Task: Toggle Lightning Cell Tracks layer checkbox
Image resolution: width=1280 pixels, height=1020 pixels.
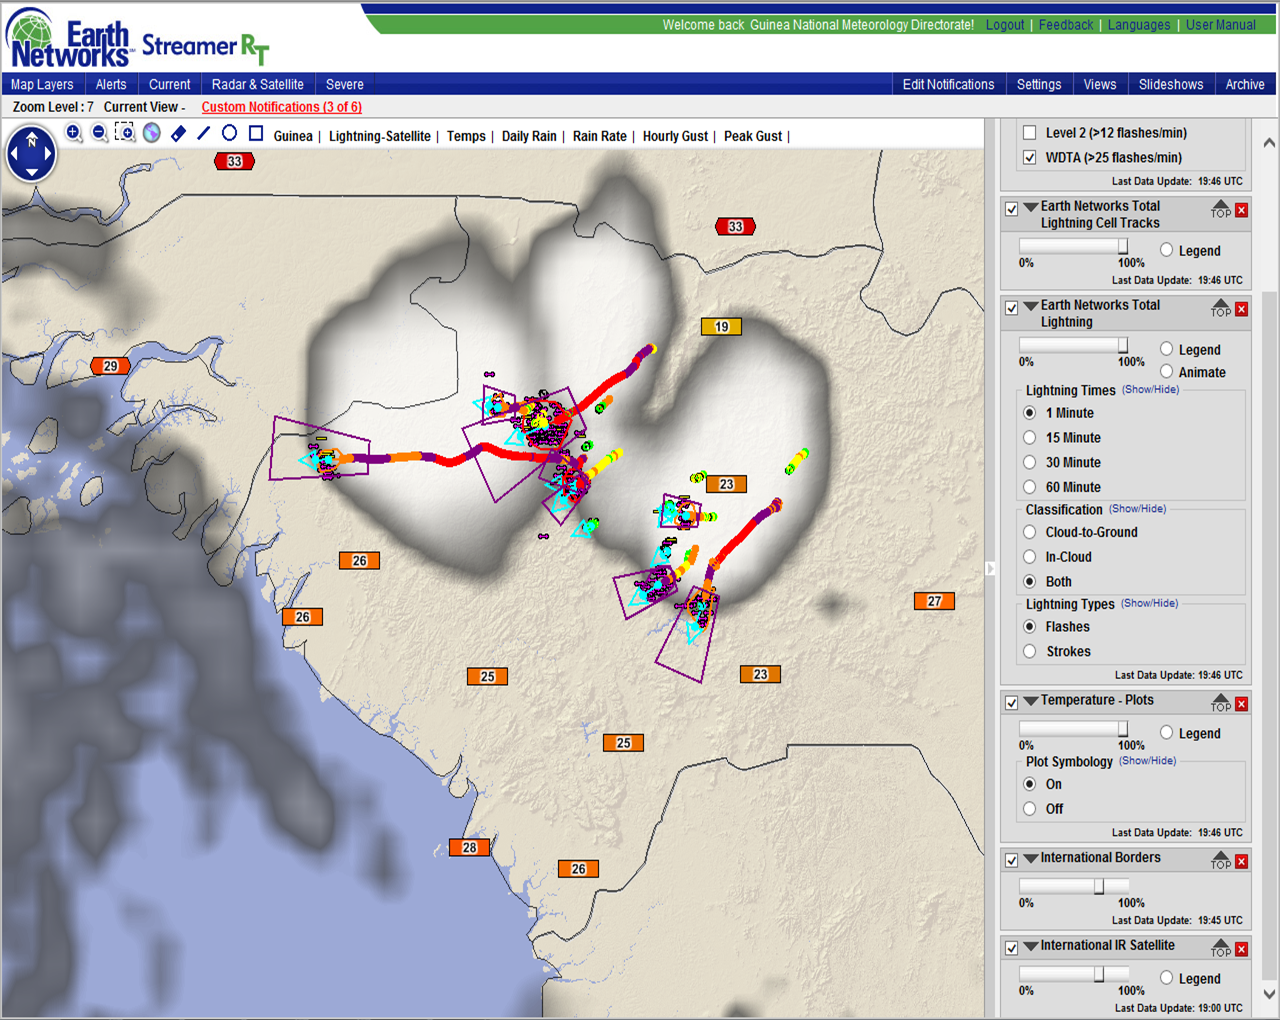Action: pos(1012,209)
